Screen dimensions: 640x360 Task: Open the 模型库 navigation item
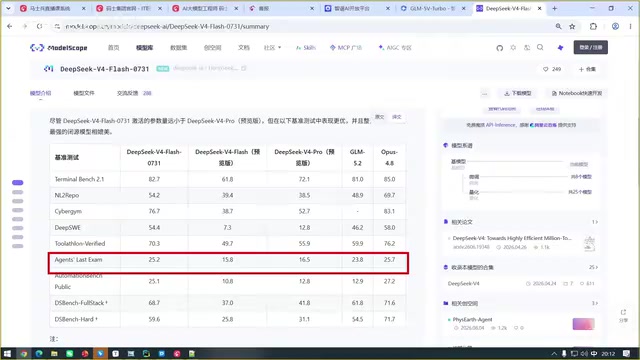tap(144, 48)
